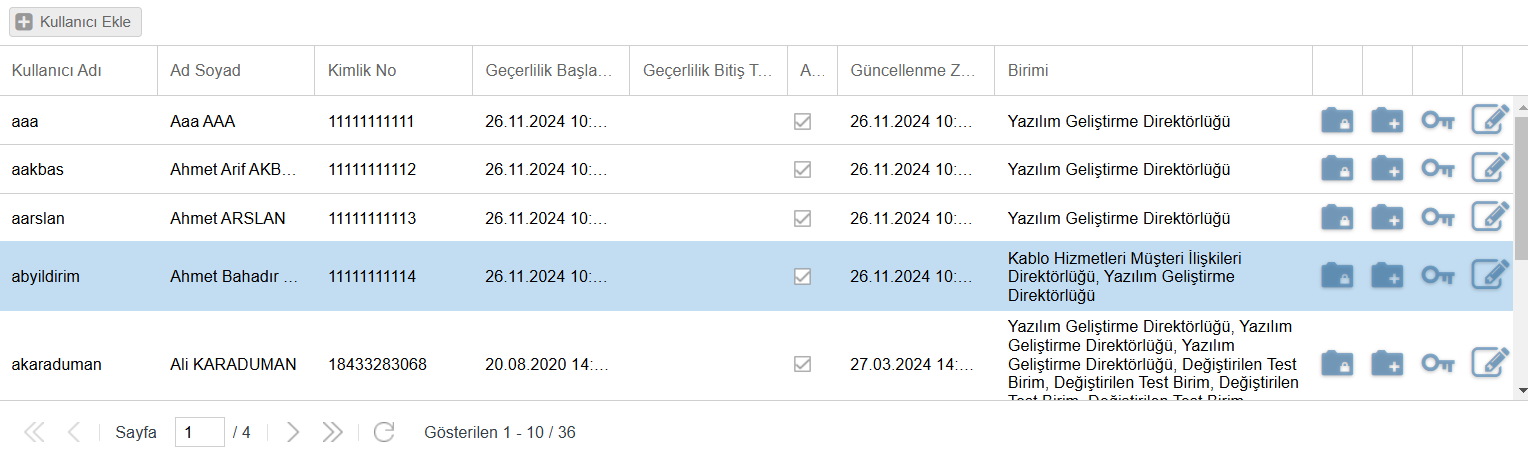This screenshot has height=462, width=1528.
Task: Toggle active checkbox for aarslan
Action: tap(802, 218)
